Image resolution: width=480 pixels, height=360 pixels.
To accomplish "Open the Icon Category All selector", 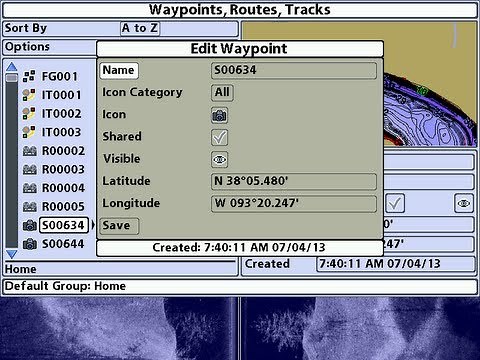I will [222, 93].
